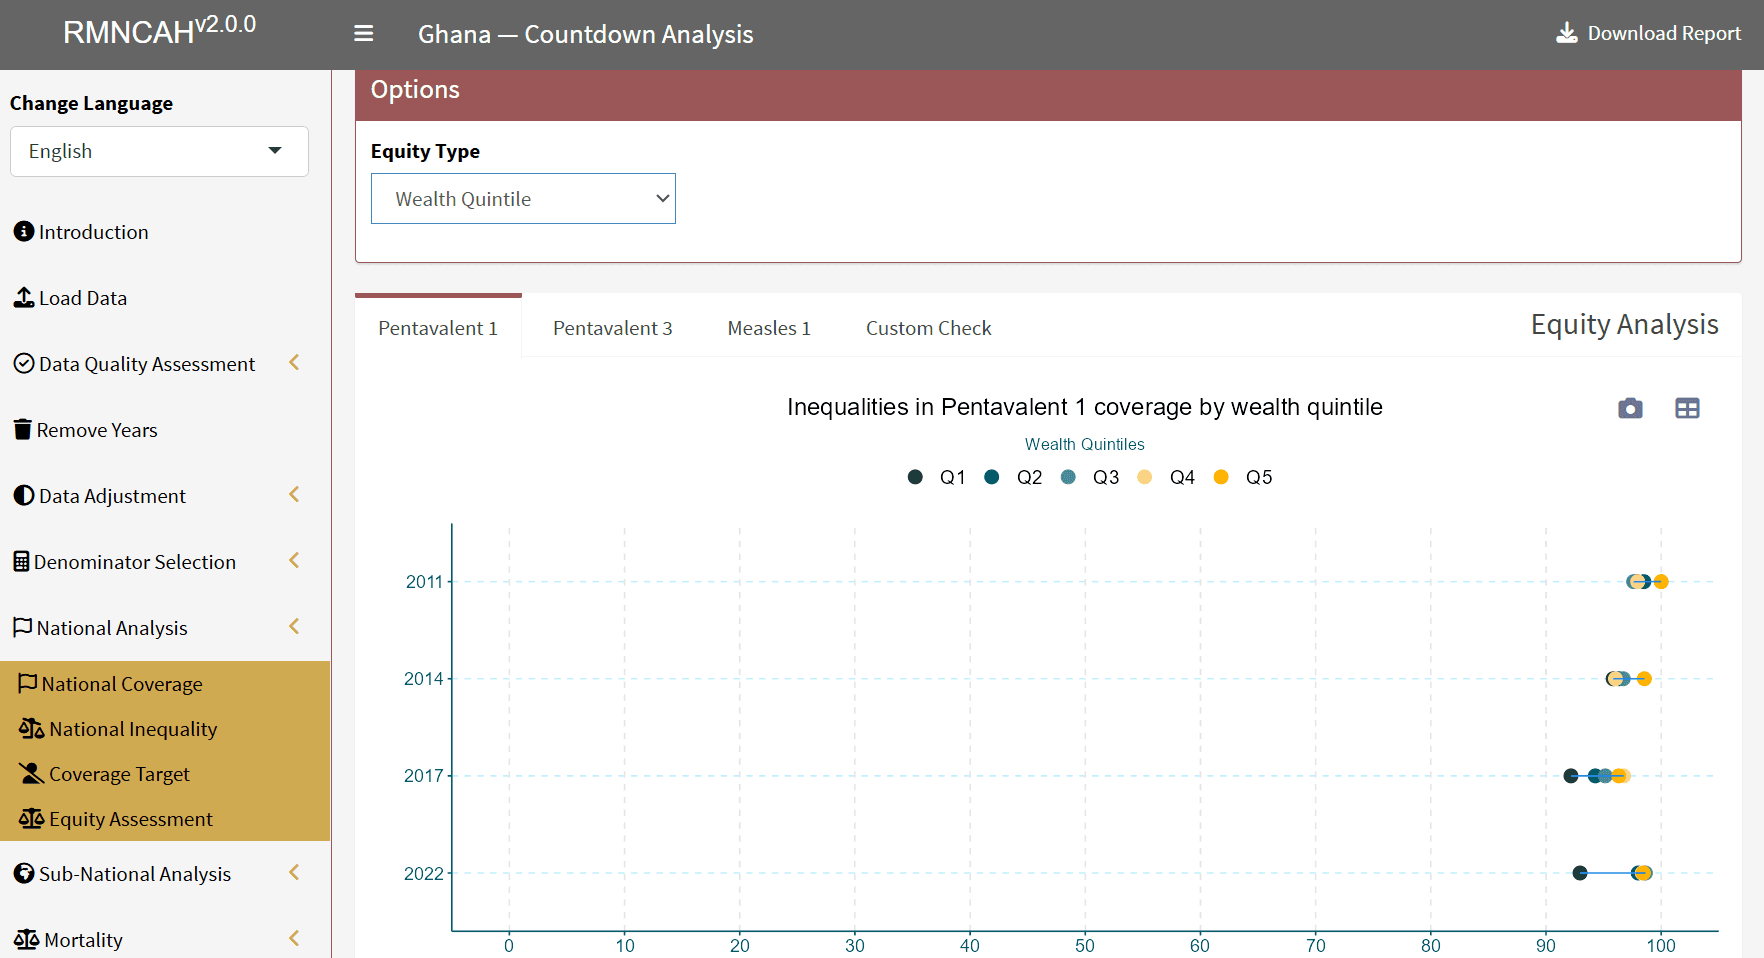Open Remove Years section
The height and width of the screenshot is (958, 1764).
(x=97, y=430)
